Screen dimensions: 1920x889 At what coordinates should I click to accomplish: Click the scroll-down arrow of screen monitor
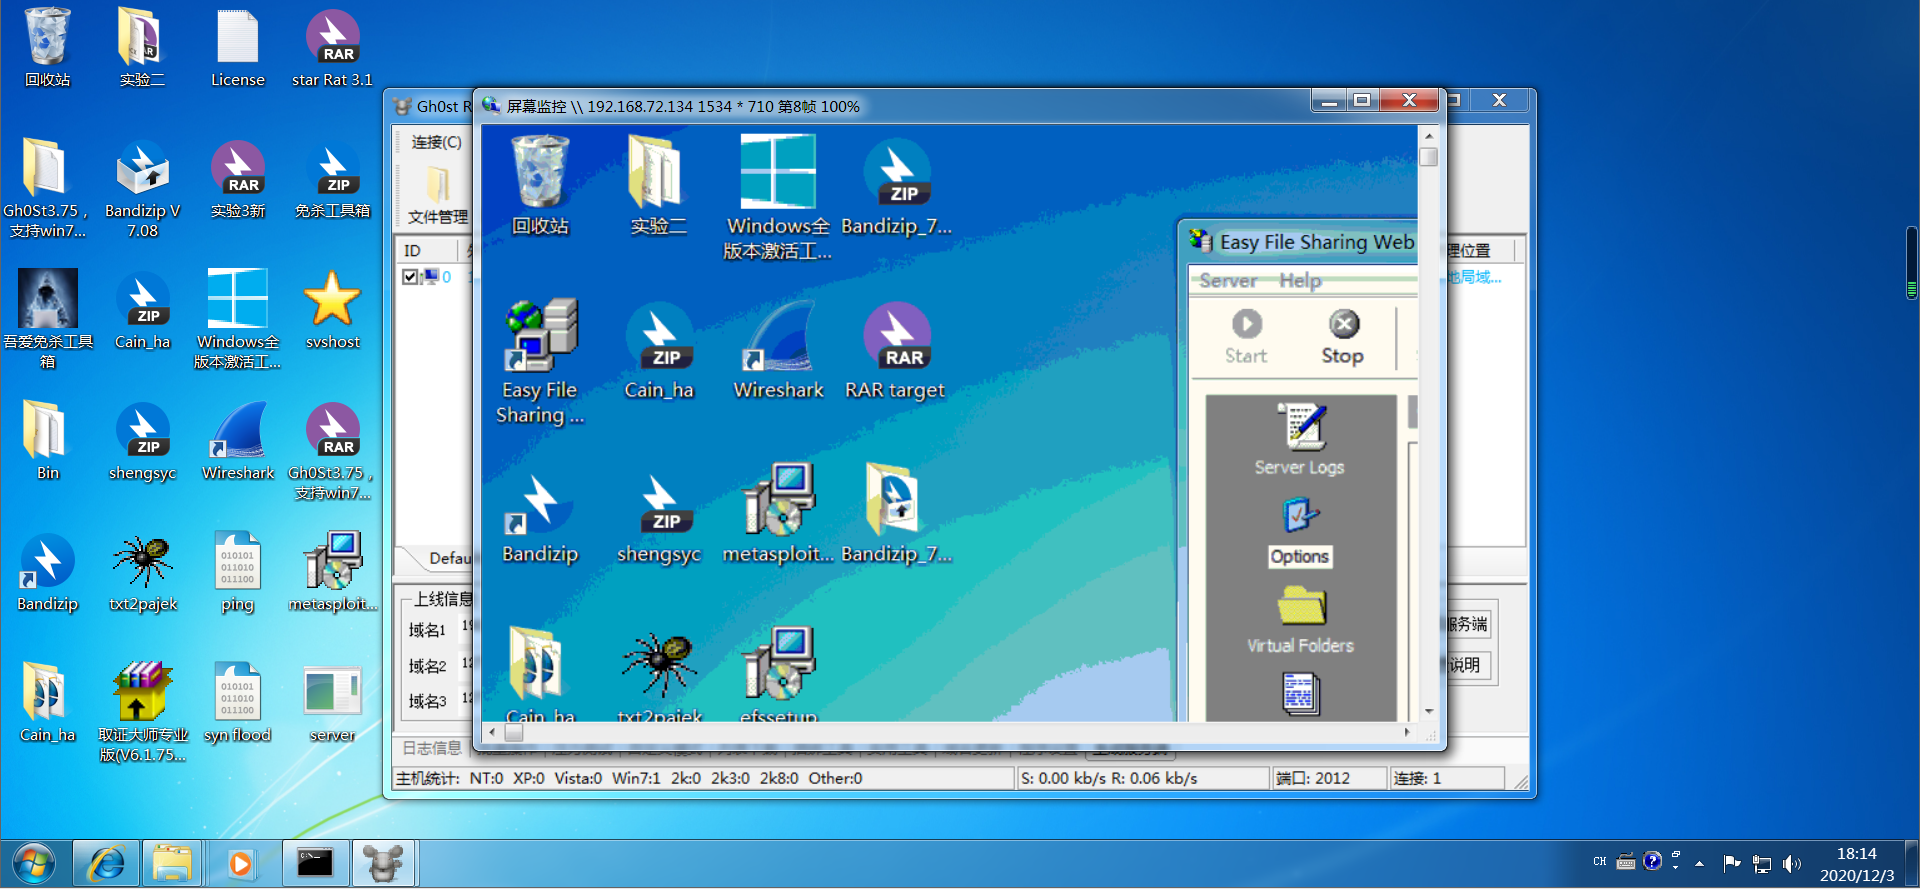[x=1428, y=712]
